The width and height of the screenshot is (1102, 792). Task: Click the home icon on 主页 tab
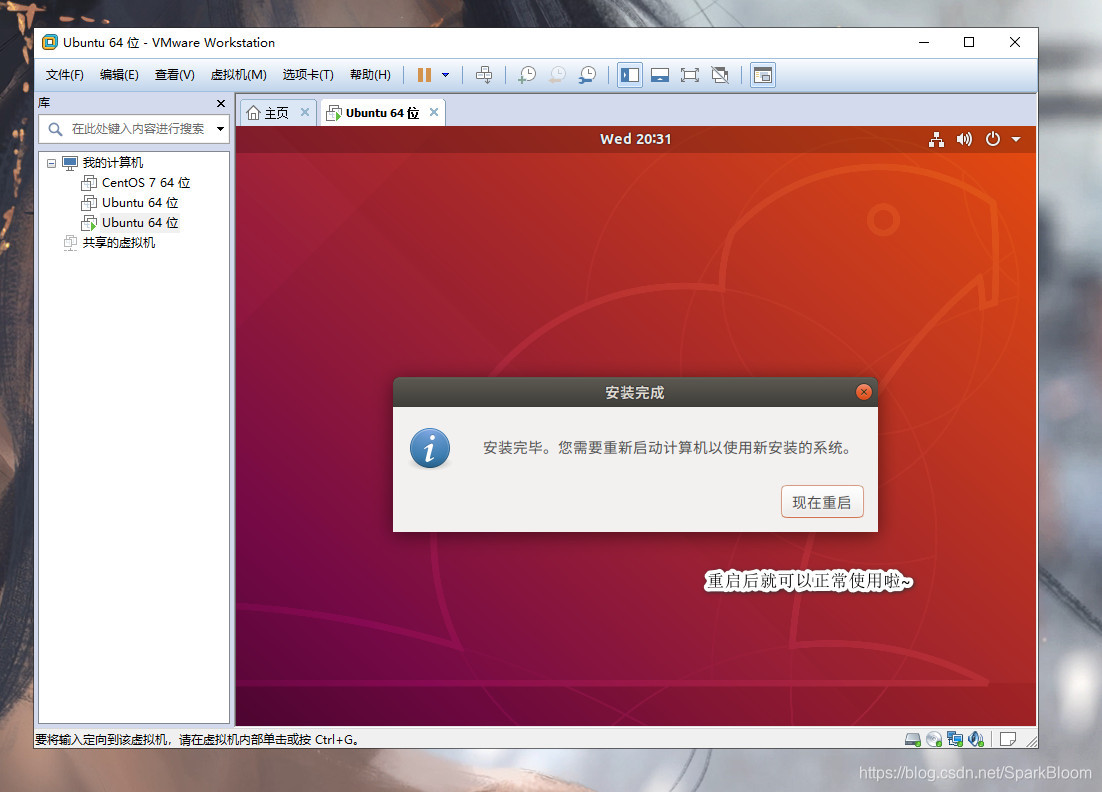(x=254, y=113)
